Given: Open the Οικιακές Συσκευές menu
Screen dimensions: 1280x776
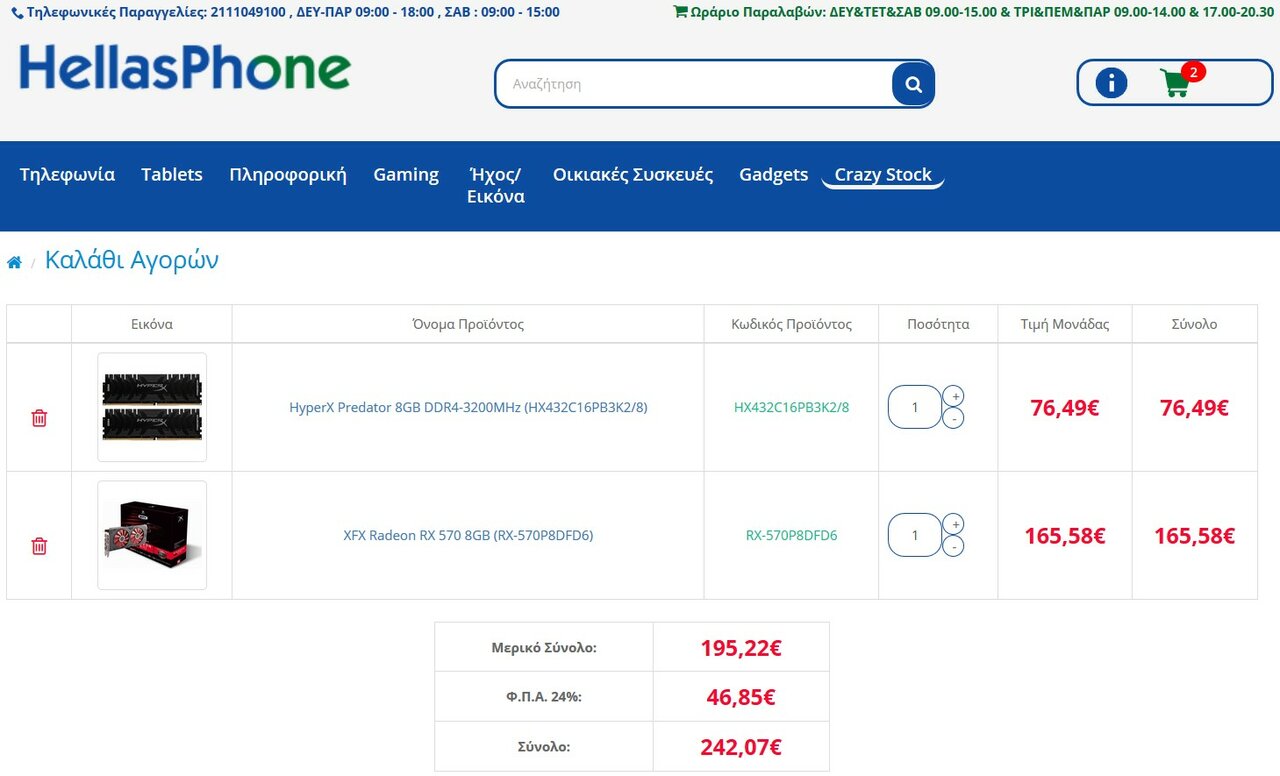Looking at the screenshot, I should tap(633, 175).
